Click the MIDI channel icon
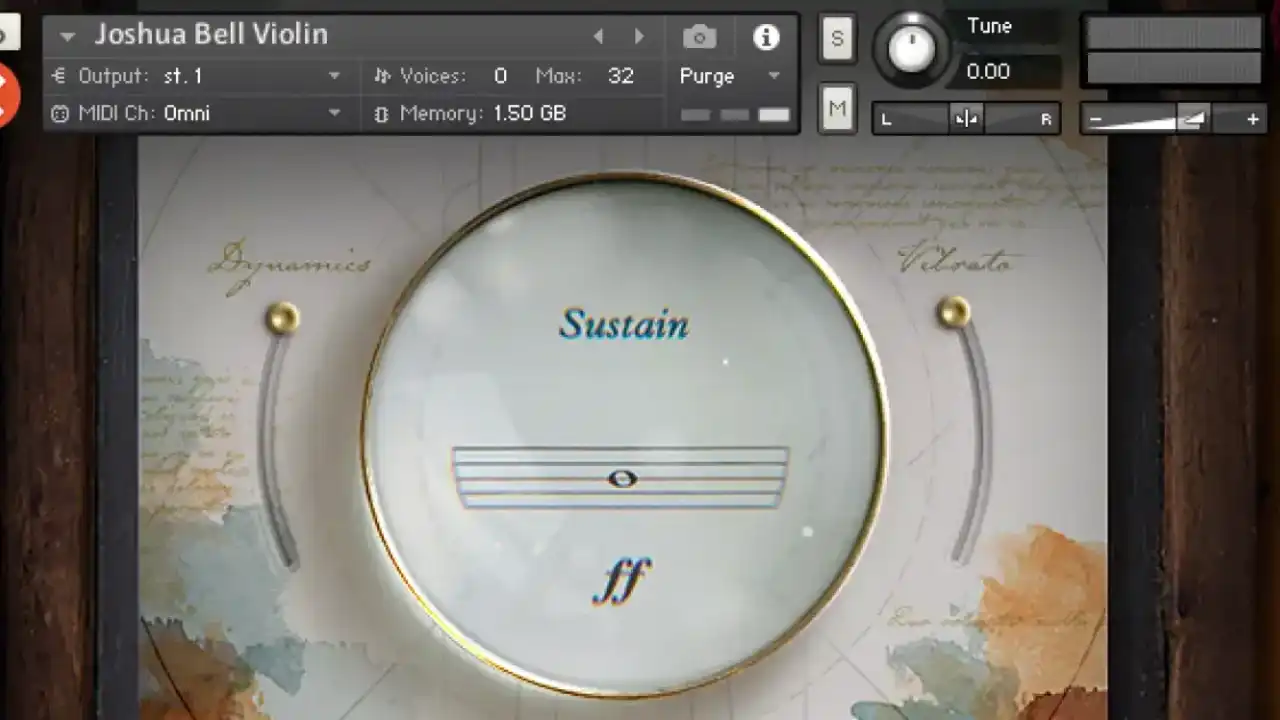Screen dimensions: 1280x720 (59, 114)
